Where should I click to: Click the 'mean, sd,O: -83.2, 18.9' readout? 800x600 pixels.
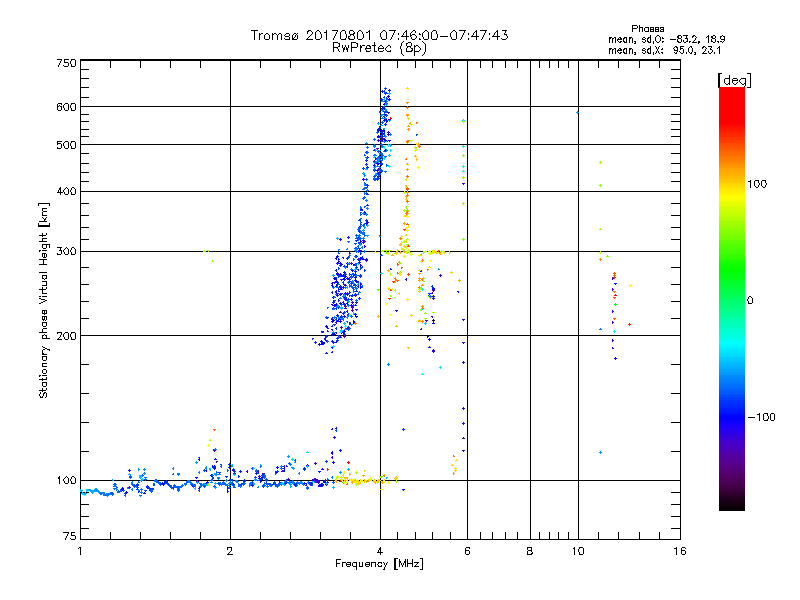pos(666,39)
